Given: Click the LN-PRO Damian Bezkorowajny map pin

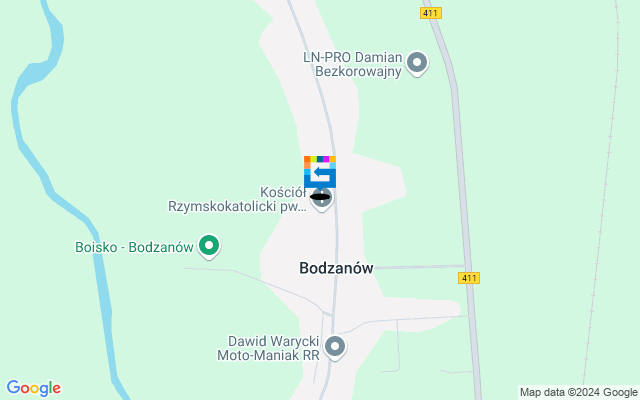Looking at the screenshot, I should pyautogui.click(x=417, y=64).
